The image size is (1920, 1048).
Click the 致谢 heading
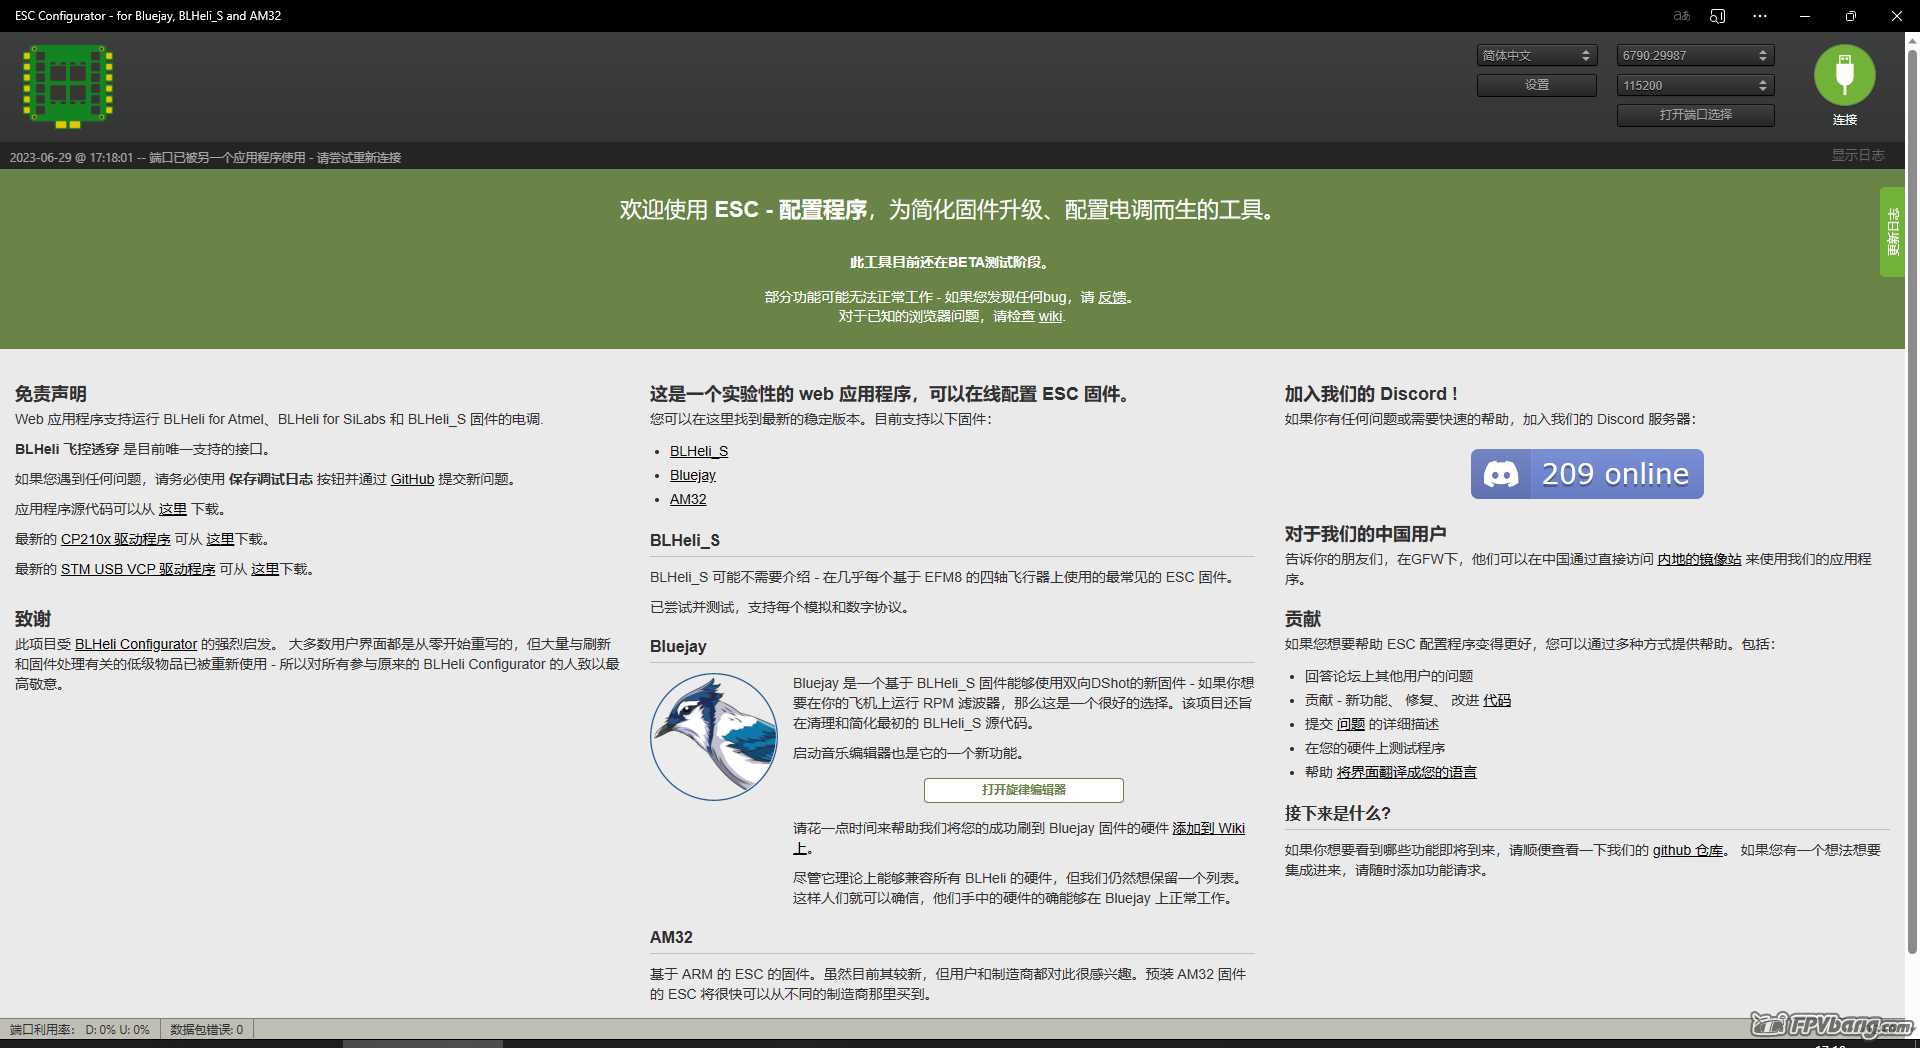(x=33, y=619)
